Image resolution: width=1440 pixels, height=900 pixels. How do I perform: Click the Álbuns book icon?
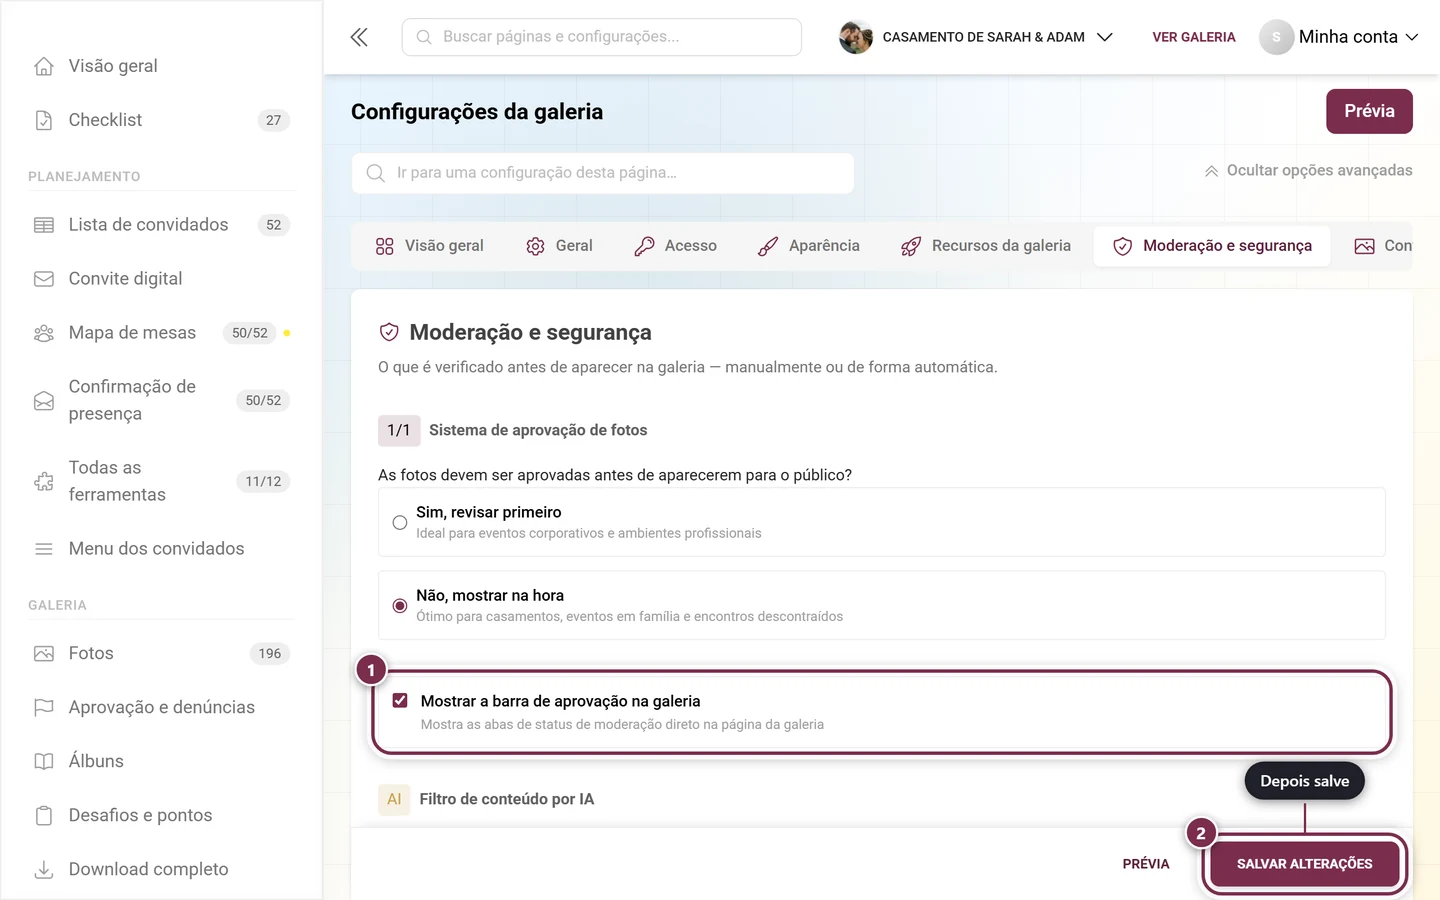[x=44, y=762]
